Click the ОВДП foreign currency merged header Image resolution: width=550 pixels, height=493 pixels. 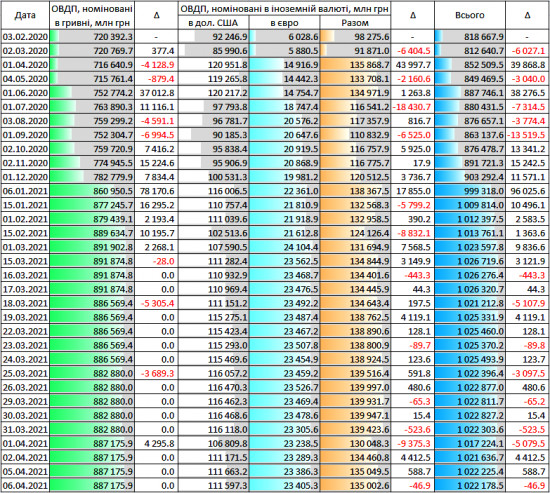(284, 9)
